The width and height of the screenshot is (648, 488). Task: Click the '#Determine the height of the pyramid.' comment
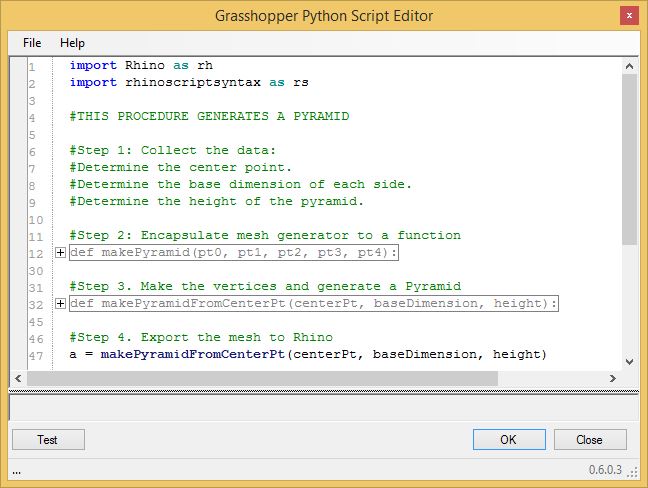[217, 201]
